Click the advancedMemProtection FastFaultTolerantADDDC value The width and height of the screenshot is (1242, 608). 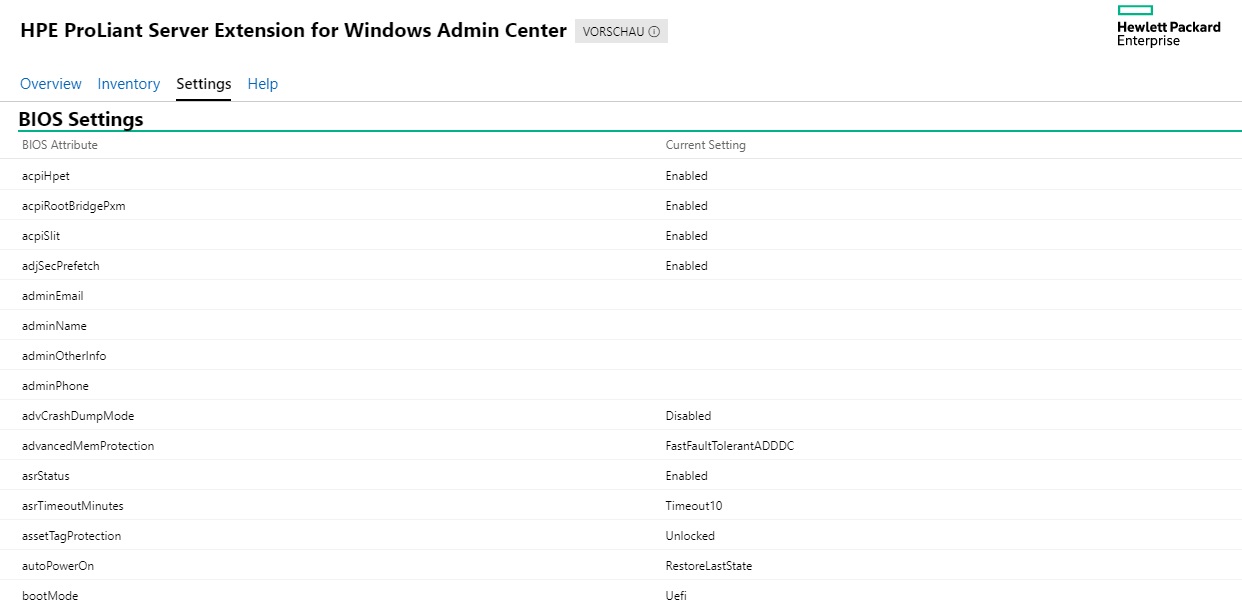730,446
